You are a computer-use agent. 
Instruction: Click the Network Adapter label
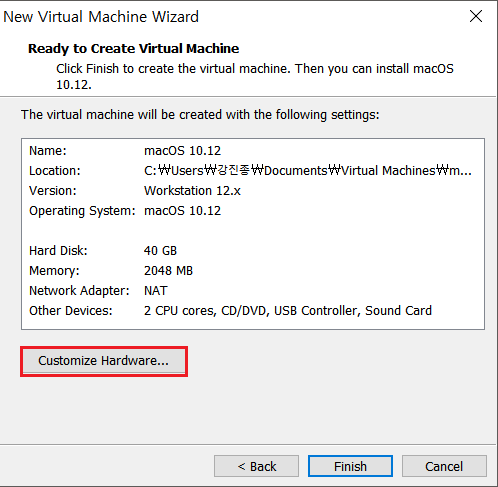79,291
